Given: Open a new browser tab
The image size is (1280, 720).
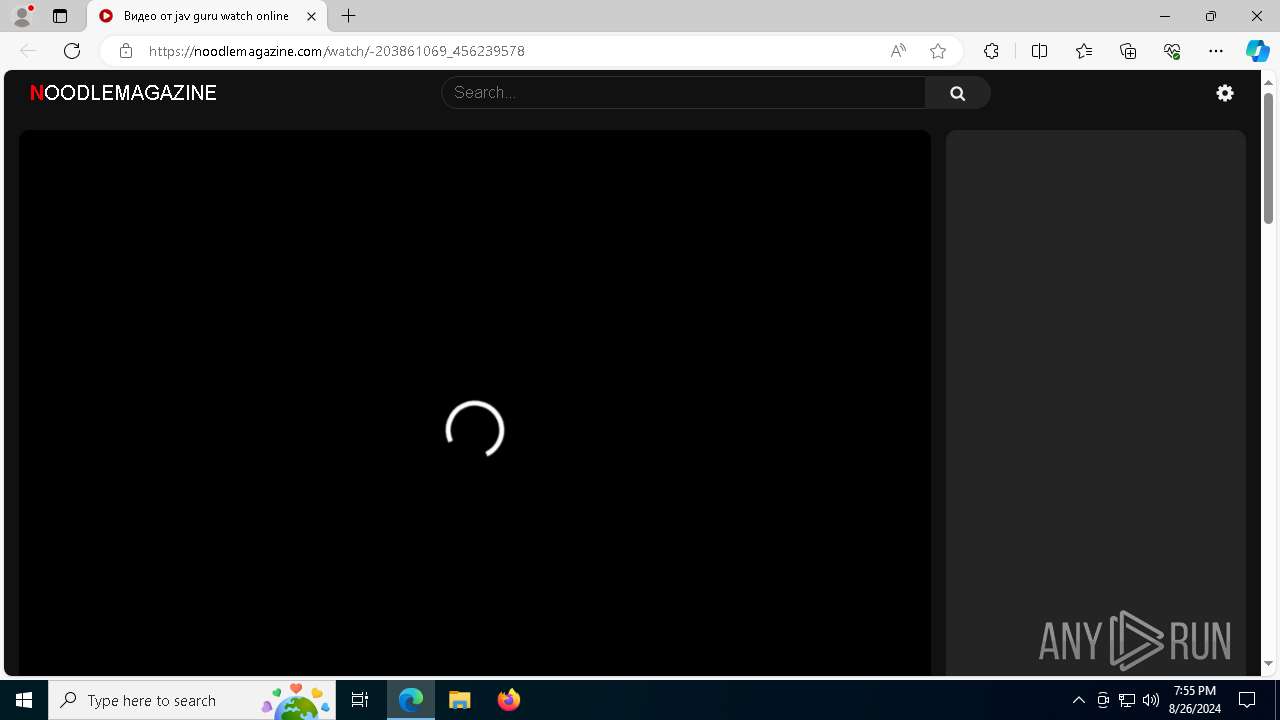Looking at the screenshot, I should coord(348,16).
